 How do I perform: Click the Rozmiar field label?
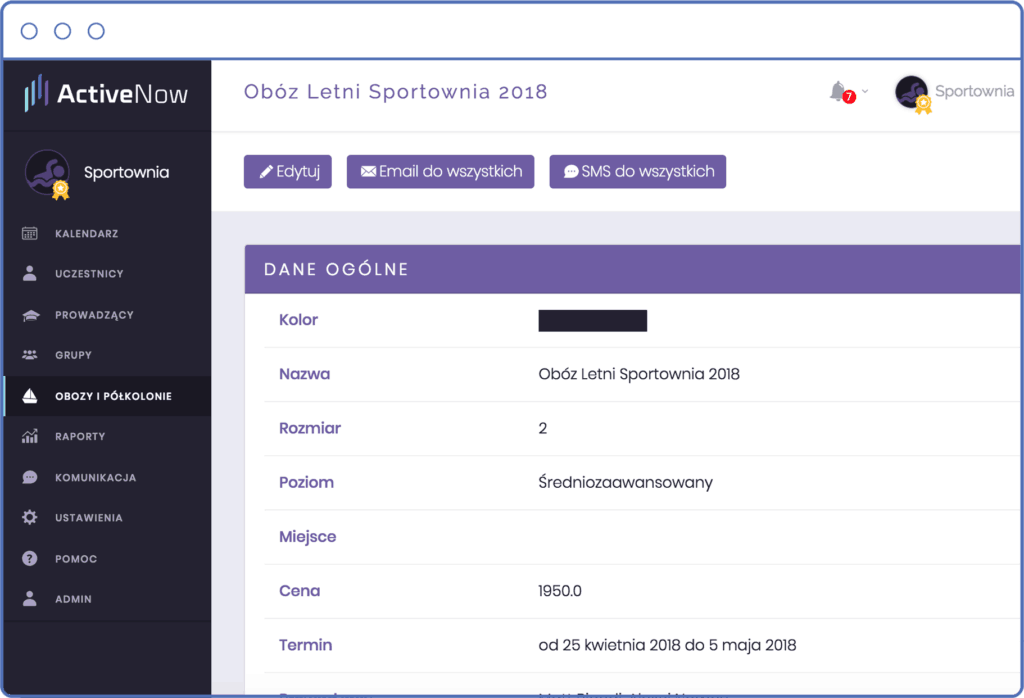pyautogui.click(x=310, y=428)
